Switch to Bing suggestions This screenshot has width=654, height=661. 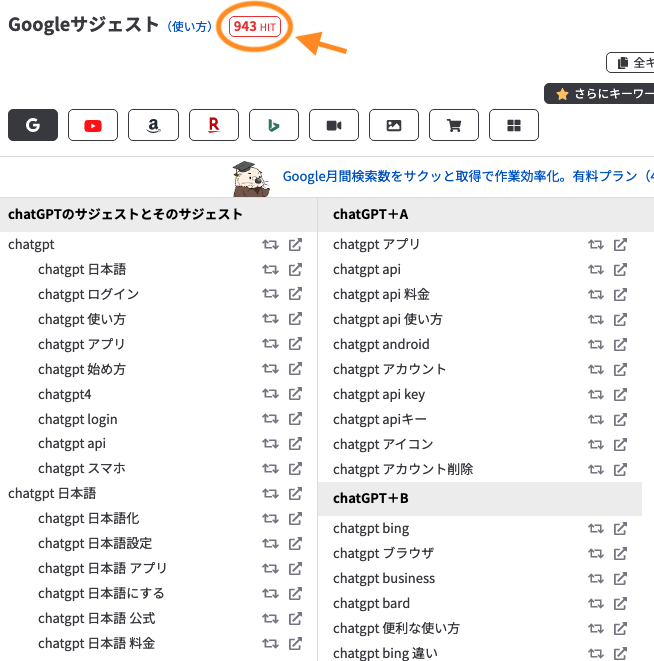tap(273, 125)
